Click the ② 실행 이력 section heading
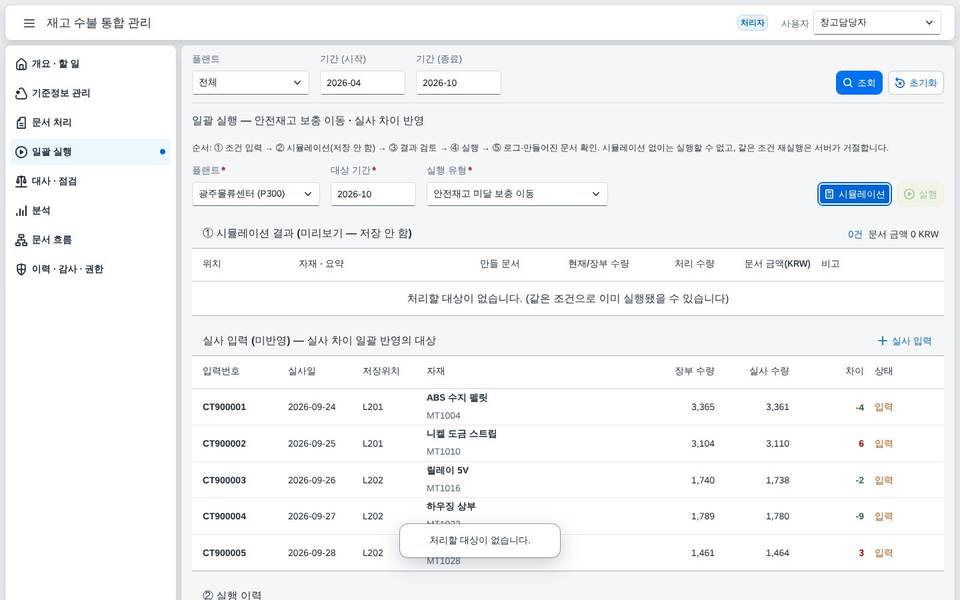The image size is (960, 600). [x=232, y=594]
